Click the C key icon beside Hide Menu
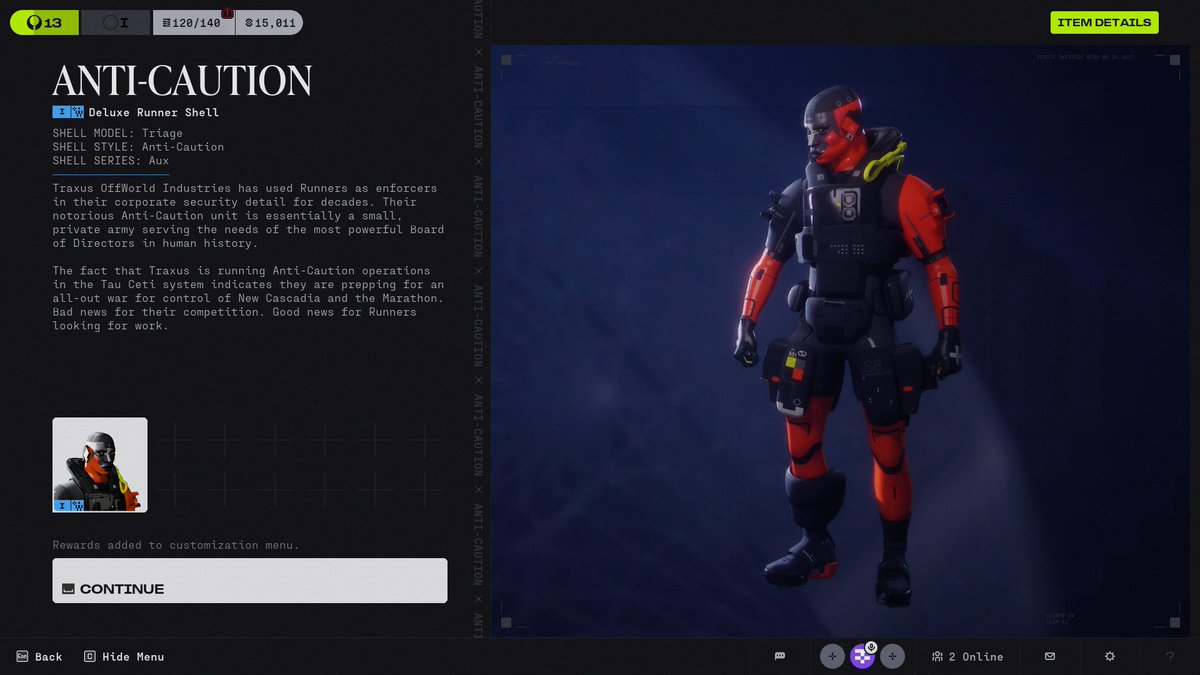This screenshot has width=1200, height=675. [x=90, y=657]
